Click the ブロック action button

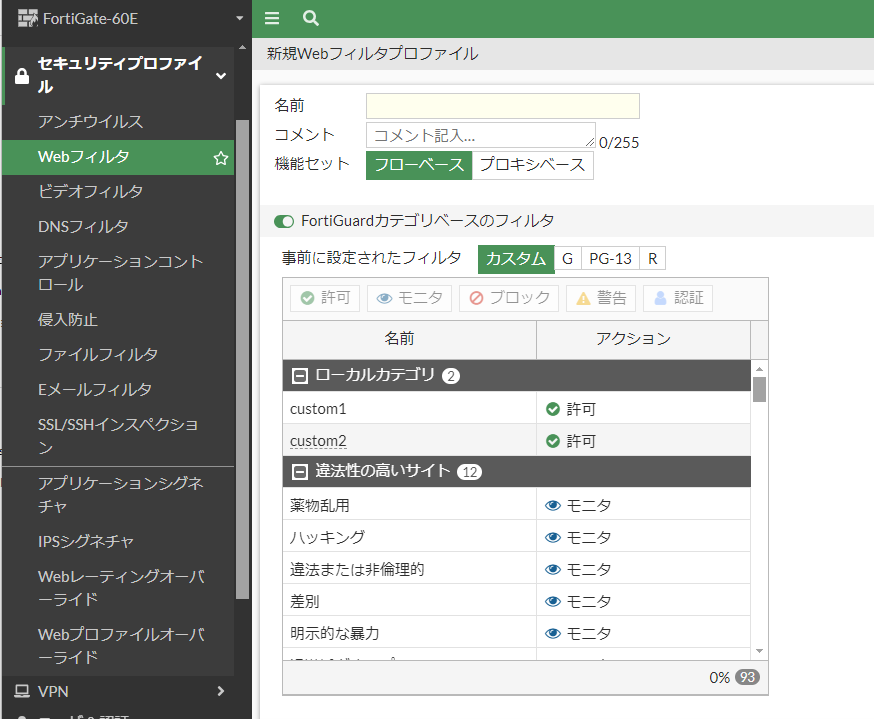coord(509,298)
